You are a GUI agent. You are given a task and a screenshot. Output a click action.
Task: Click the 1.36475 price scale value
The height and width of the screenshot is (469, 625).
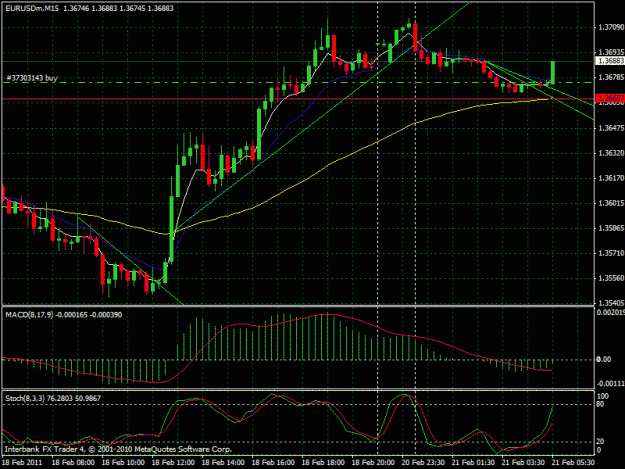point(611,128)
